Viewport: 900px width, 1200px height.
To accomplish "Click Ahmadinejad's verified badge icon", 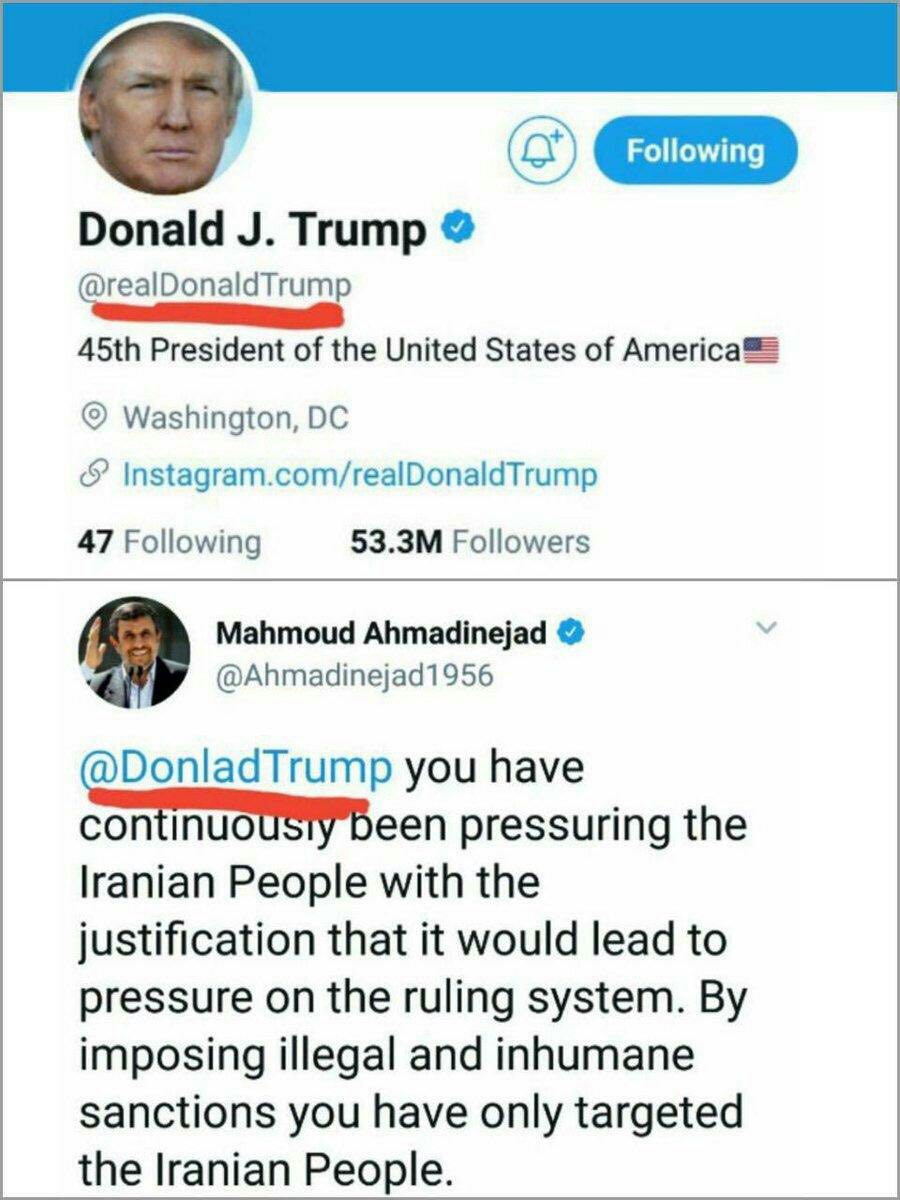I will tap(571, 633).
